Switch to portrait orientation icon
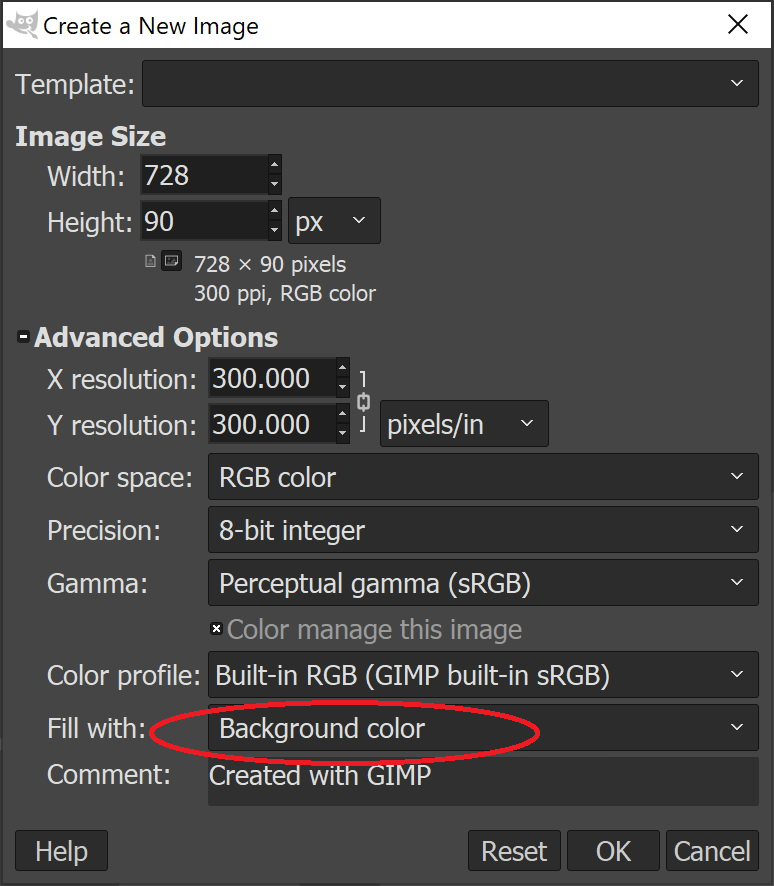The height and width of the screenshot is (886, 774). (151, 262)
